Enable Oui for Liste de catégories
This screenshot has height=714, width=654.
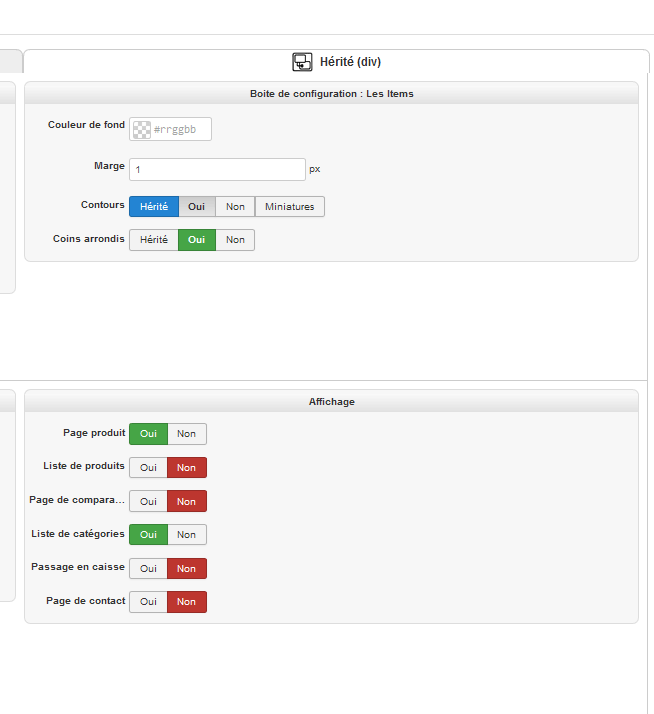point(148,535)
